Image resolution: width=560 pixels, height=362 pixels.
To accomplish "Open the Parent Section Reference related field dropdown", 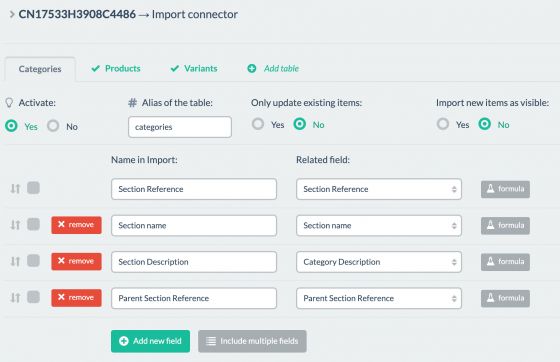I will click(379, 298).
